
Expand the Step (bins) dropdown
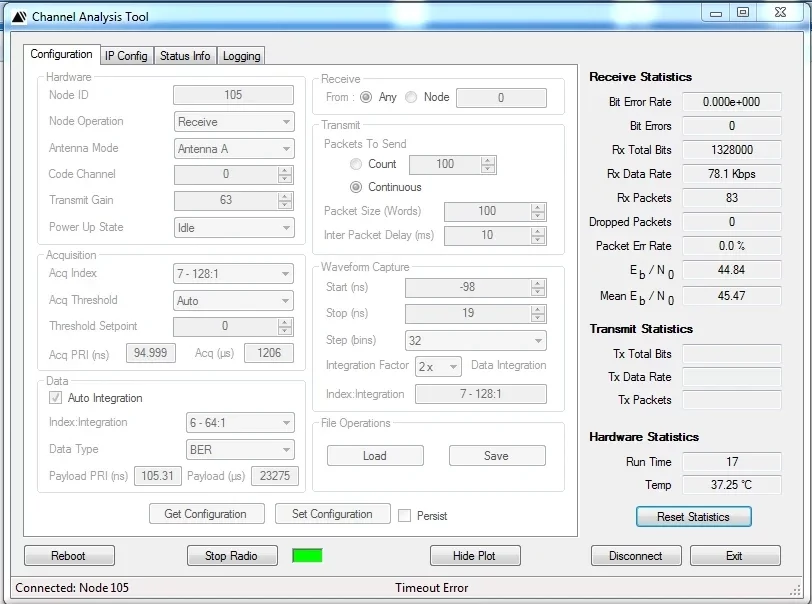(475, 341)
